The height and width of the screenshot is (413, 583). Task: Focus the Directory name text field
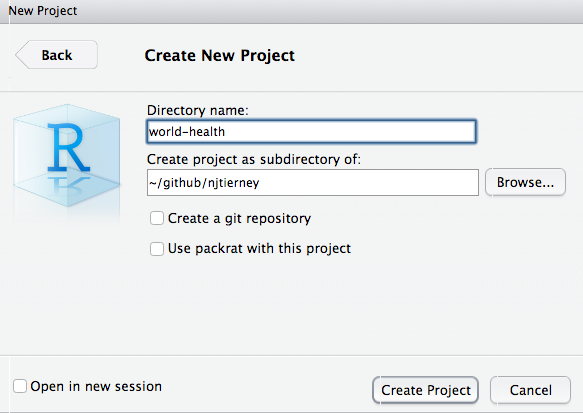pyautogui.click(x=312, y=131)
